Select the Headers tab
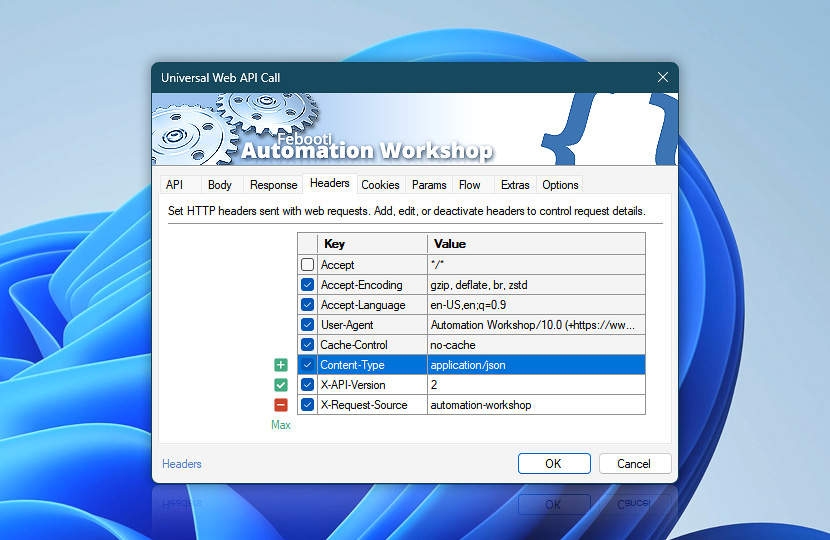The image size is (830, 540). pyautogui.click(x=330, y=183)
